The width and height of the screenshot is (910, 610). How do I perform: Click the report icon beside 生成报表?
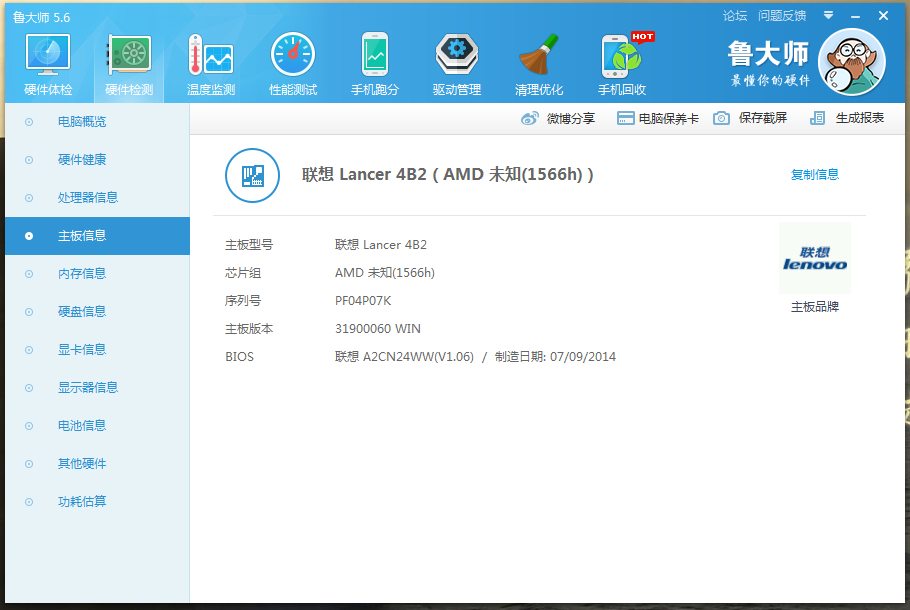817,118
